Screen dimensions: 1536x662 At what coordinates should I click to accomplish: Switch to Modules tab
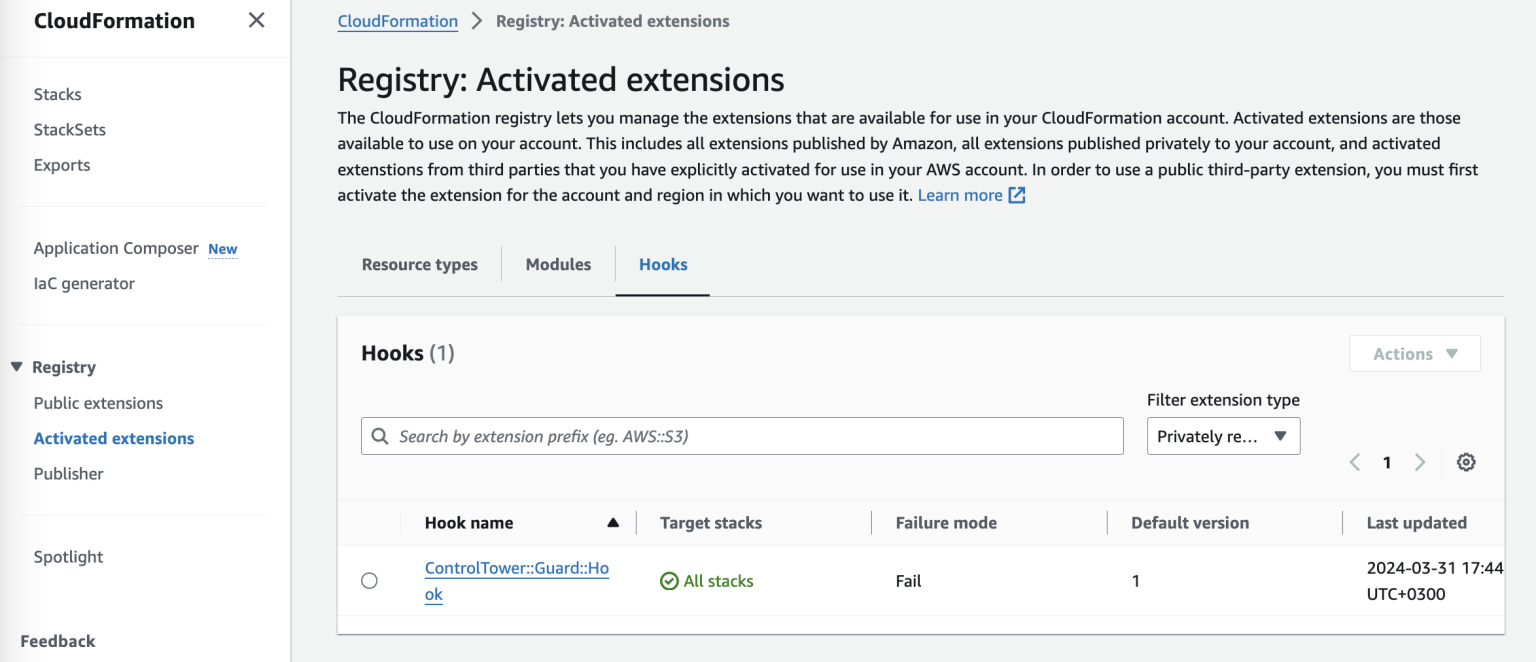[x=558, y=265]
